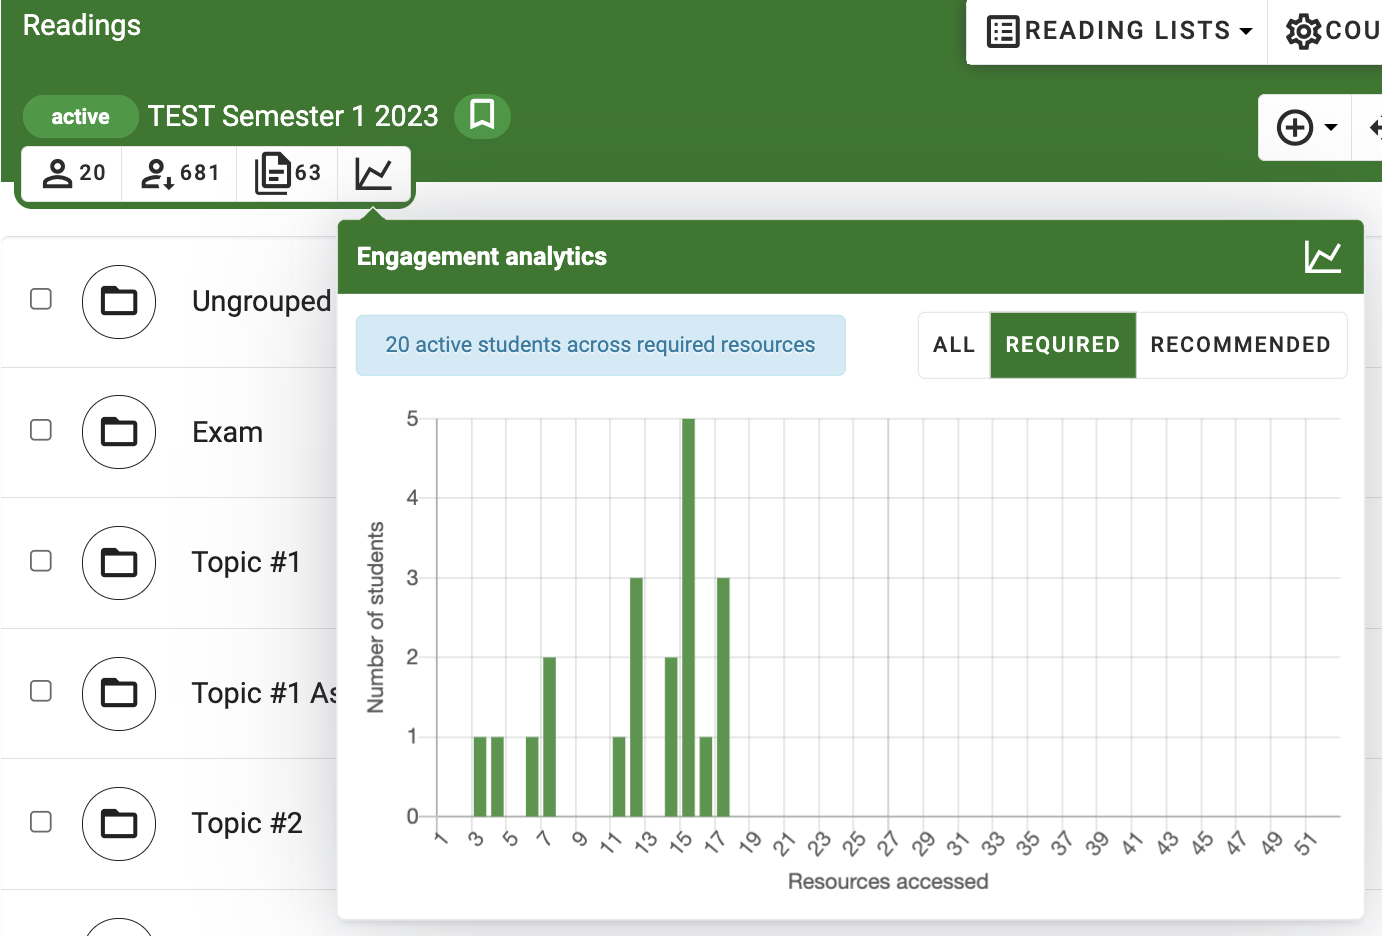Open the READING LISTS dropdown
The height and width of the screenshot is (936, 1382).
click(x=1115, y=30)
